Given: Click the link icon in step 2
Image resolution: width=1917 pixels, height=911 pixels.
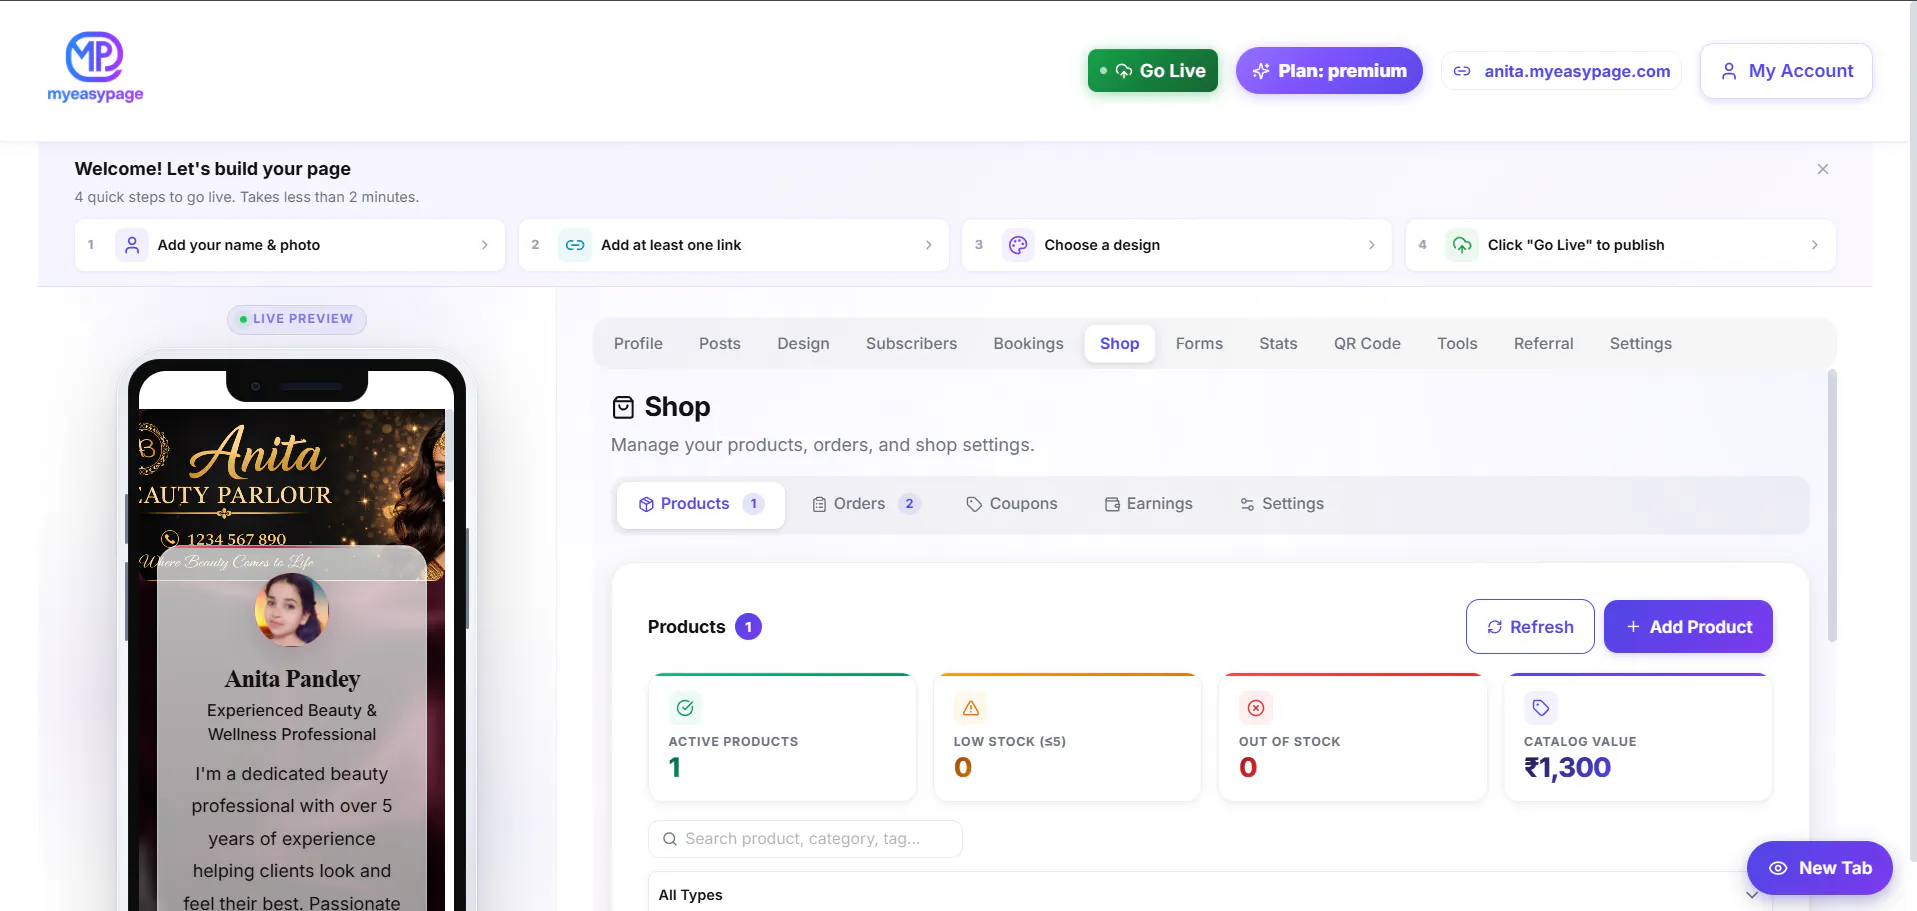Looking at the screenshot, I should pos(575,245).
